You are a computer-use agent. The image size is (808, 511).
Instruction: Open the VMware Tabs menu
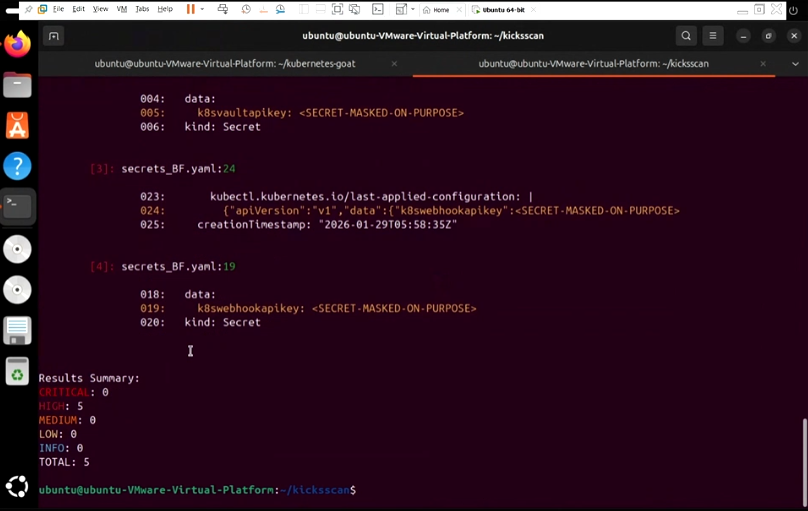(x=142, y=9)
